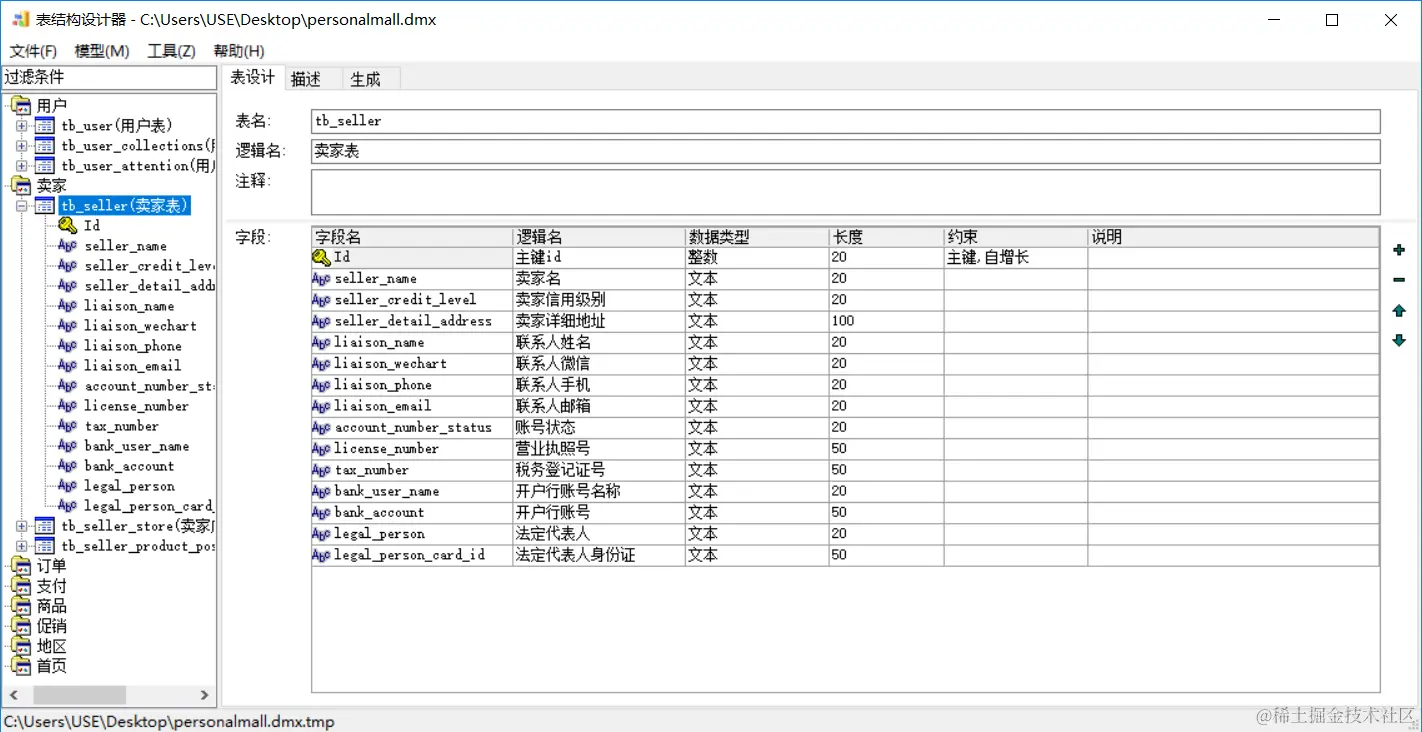Image resolution: width=1422 pixels, height=732 pixels.
Task: Click the Abc icon of the seller_name grid row
Action: click(x=322, y=279)
